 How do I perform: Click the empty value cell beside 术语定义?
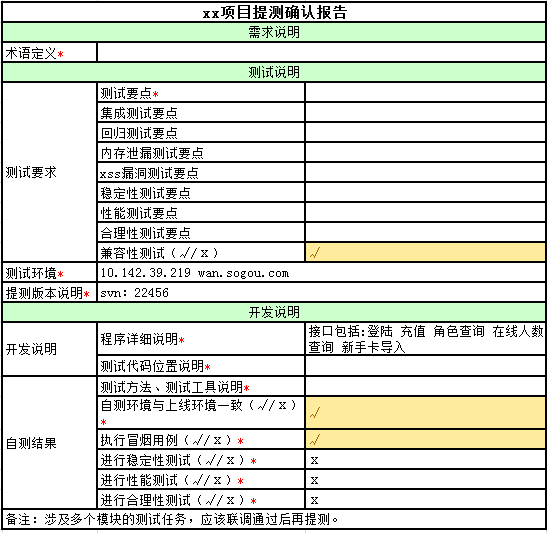[321, 53]
